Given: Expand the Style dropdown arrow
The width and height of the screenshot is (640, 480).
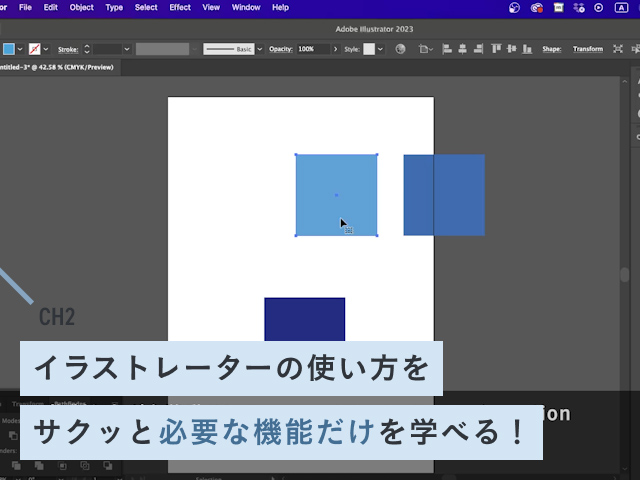Looking at the screenshot, I should pyautogui.click(x=380, y=49).
